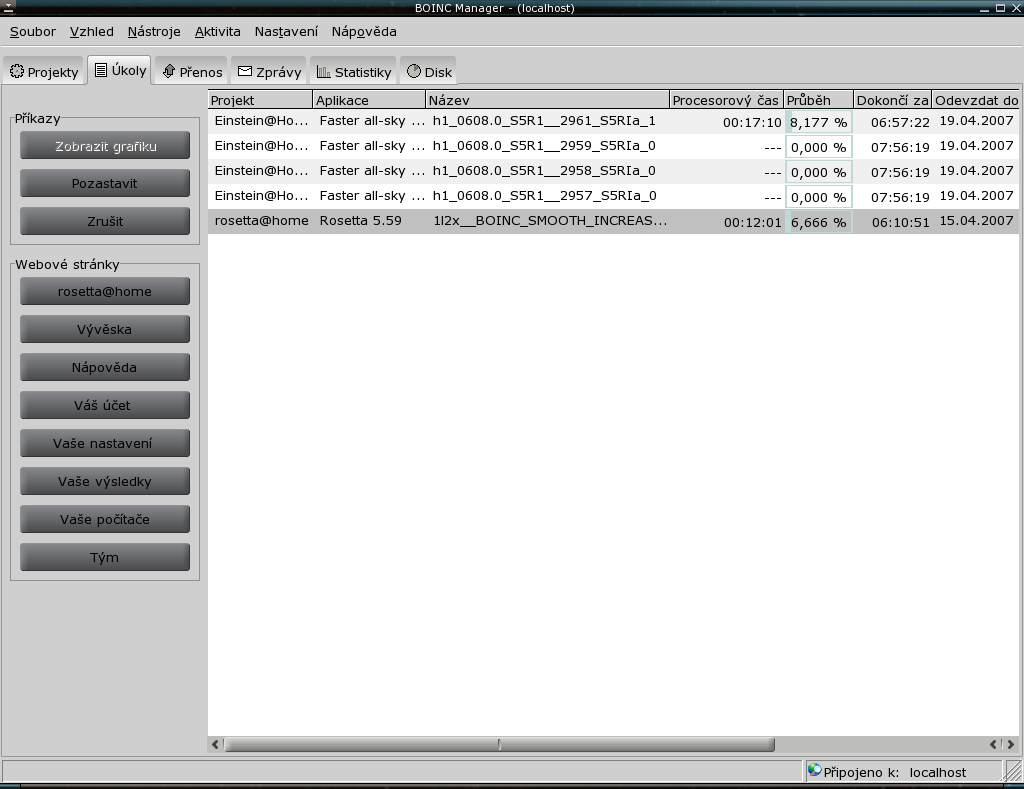Click the 6,666 % progress bar
Image resolution: width=1024 pixels, height=789 pixels.
click(819, 222)
